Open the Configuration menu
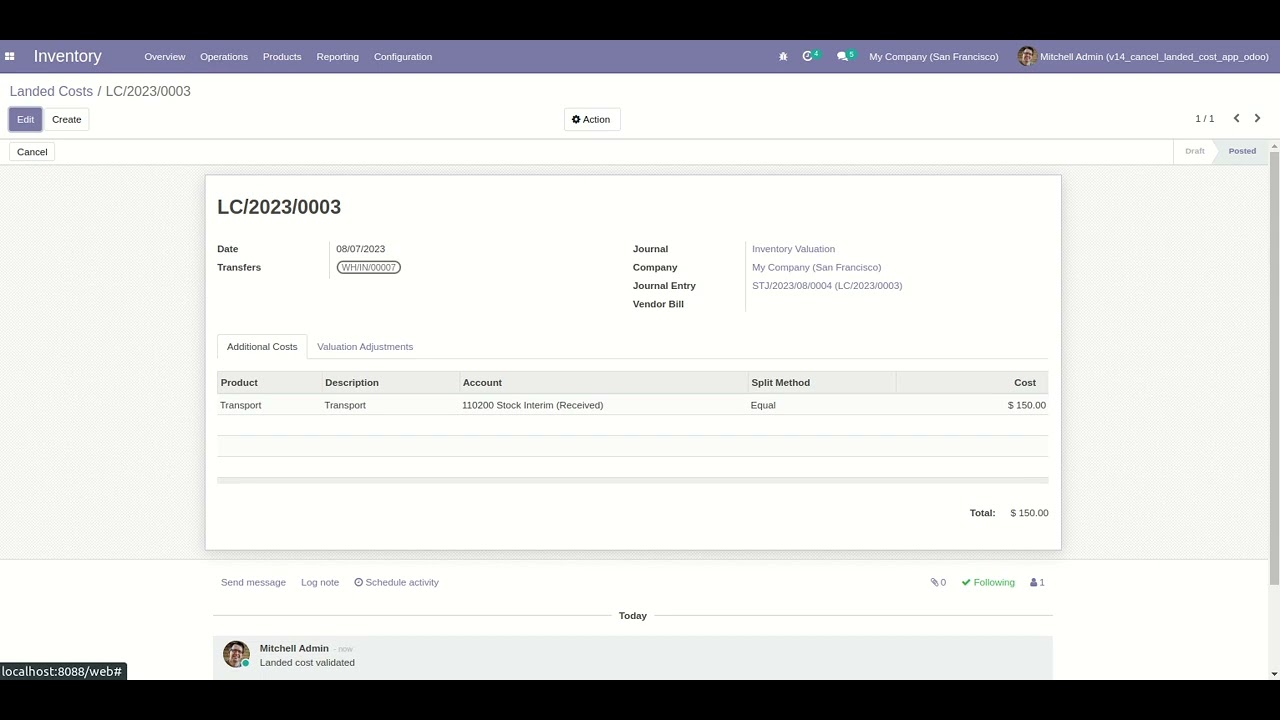This screenshot has width=1280, height=720. [403, 57]
